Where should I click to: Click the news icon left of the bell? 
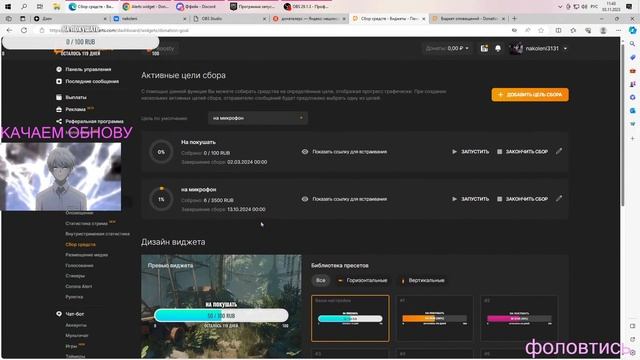point(484,49)
